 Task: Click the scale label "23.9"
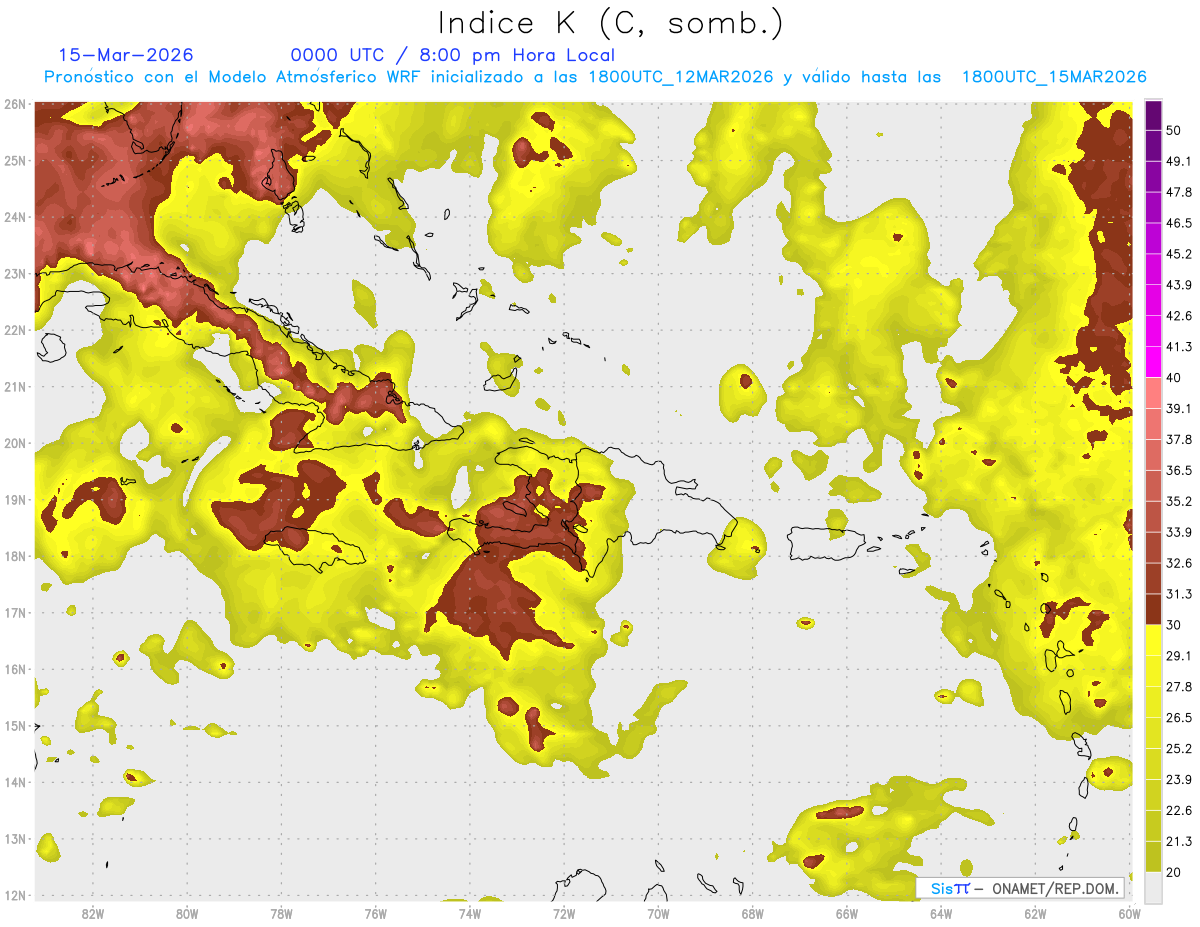(1178, 779)
